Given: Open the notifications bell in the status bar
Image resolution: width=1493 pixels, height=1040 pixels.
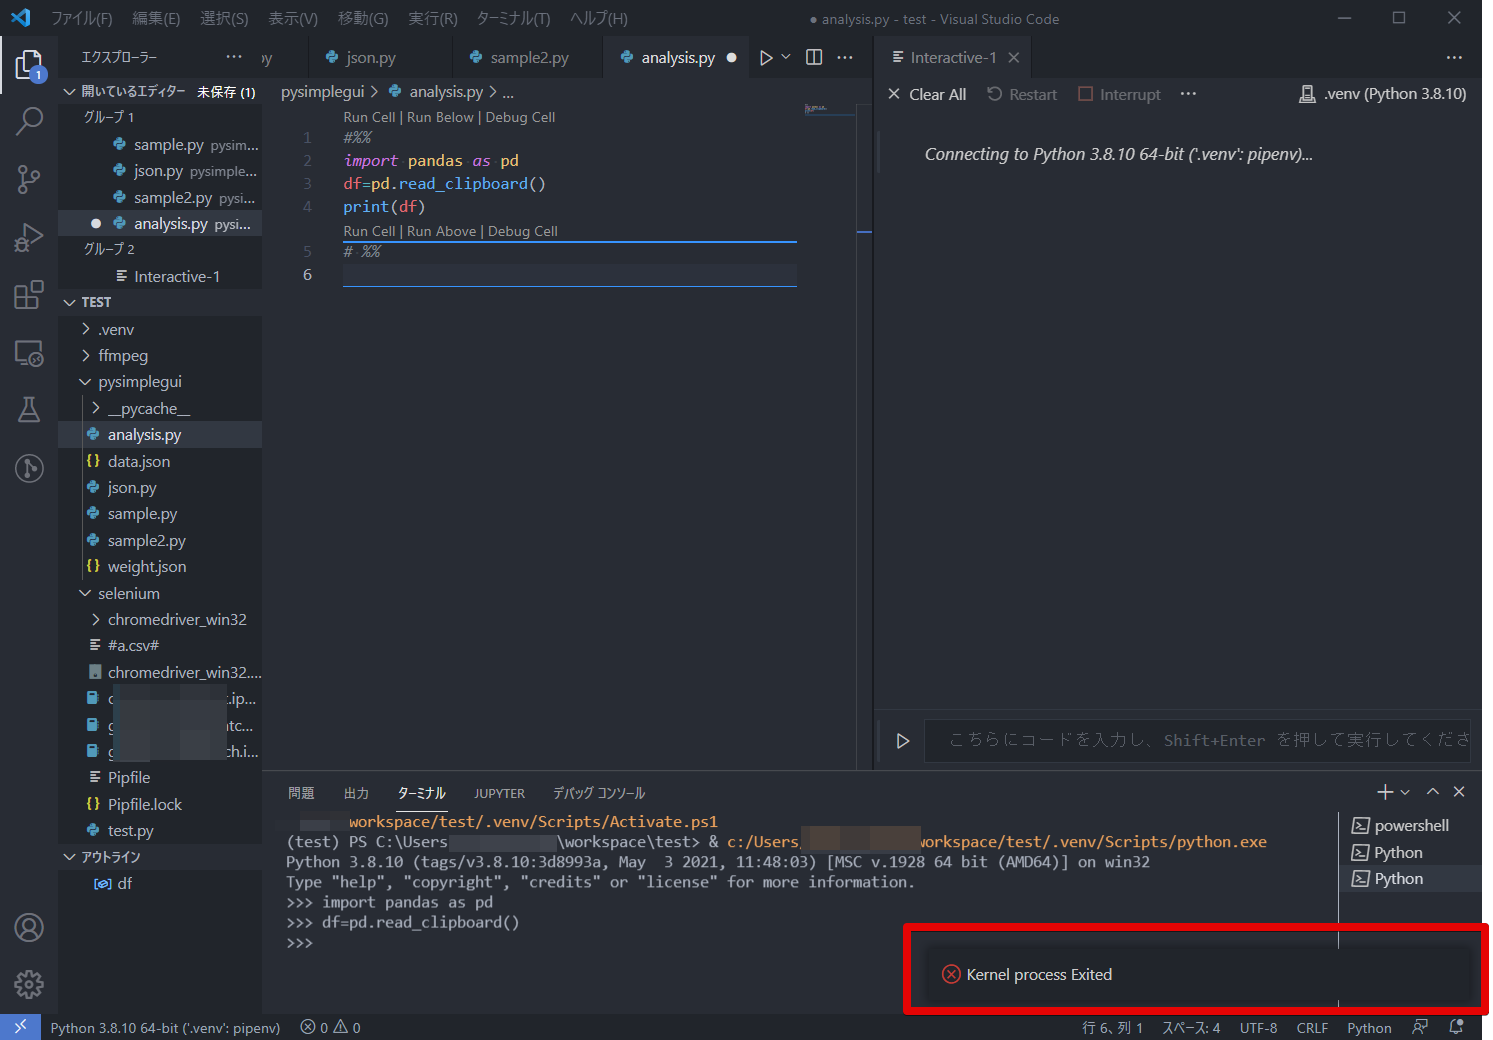Looking at the screenshot, I should coord(1457,1027).
